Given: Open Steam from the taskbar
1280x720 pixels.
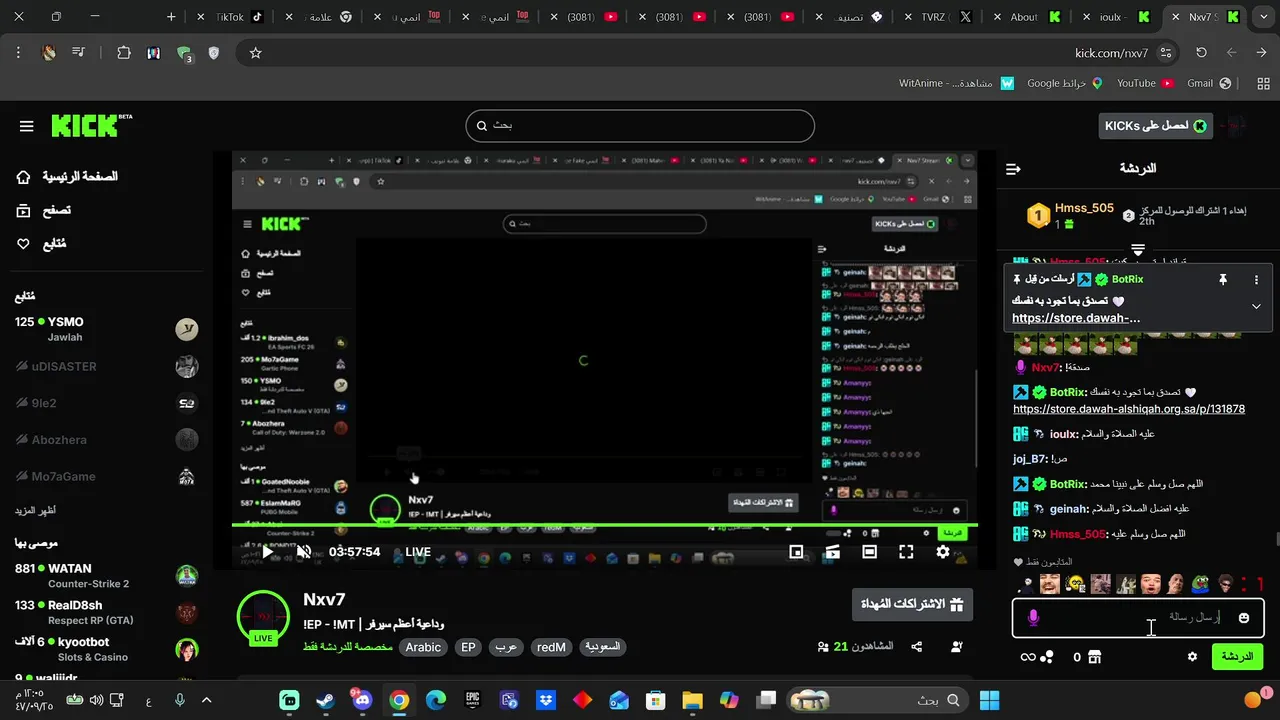Looking at the screenshot, I should [x=326, y=700].
